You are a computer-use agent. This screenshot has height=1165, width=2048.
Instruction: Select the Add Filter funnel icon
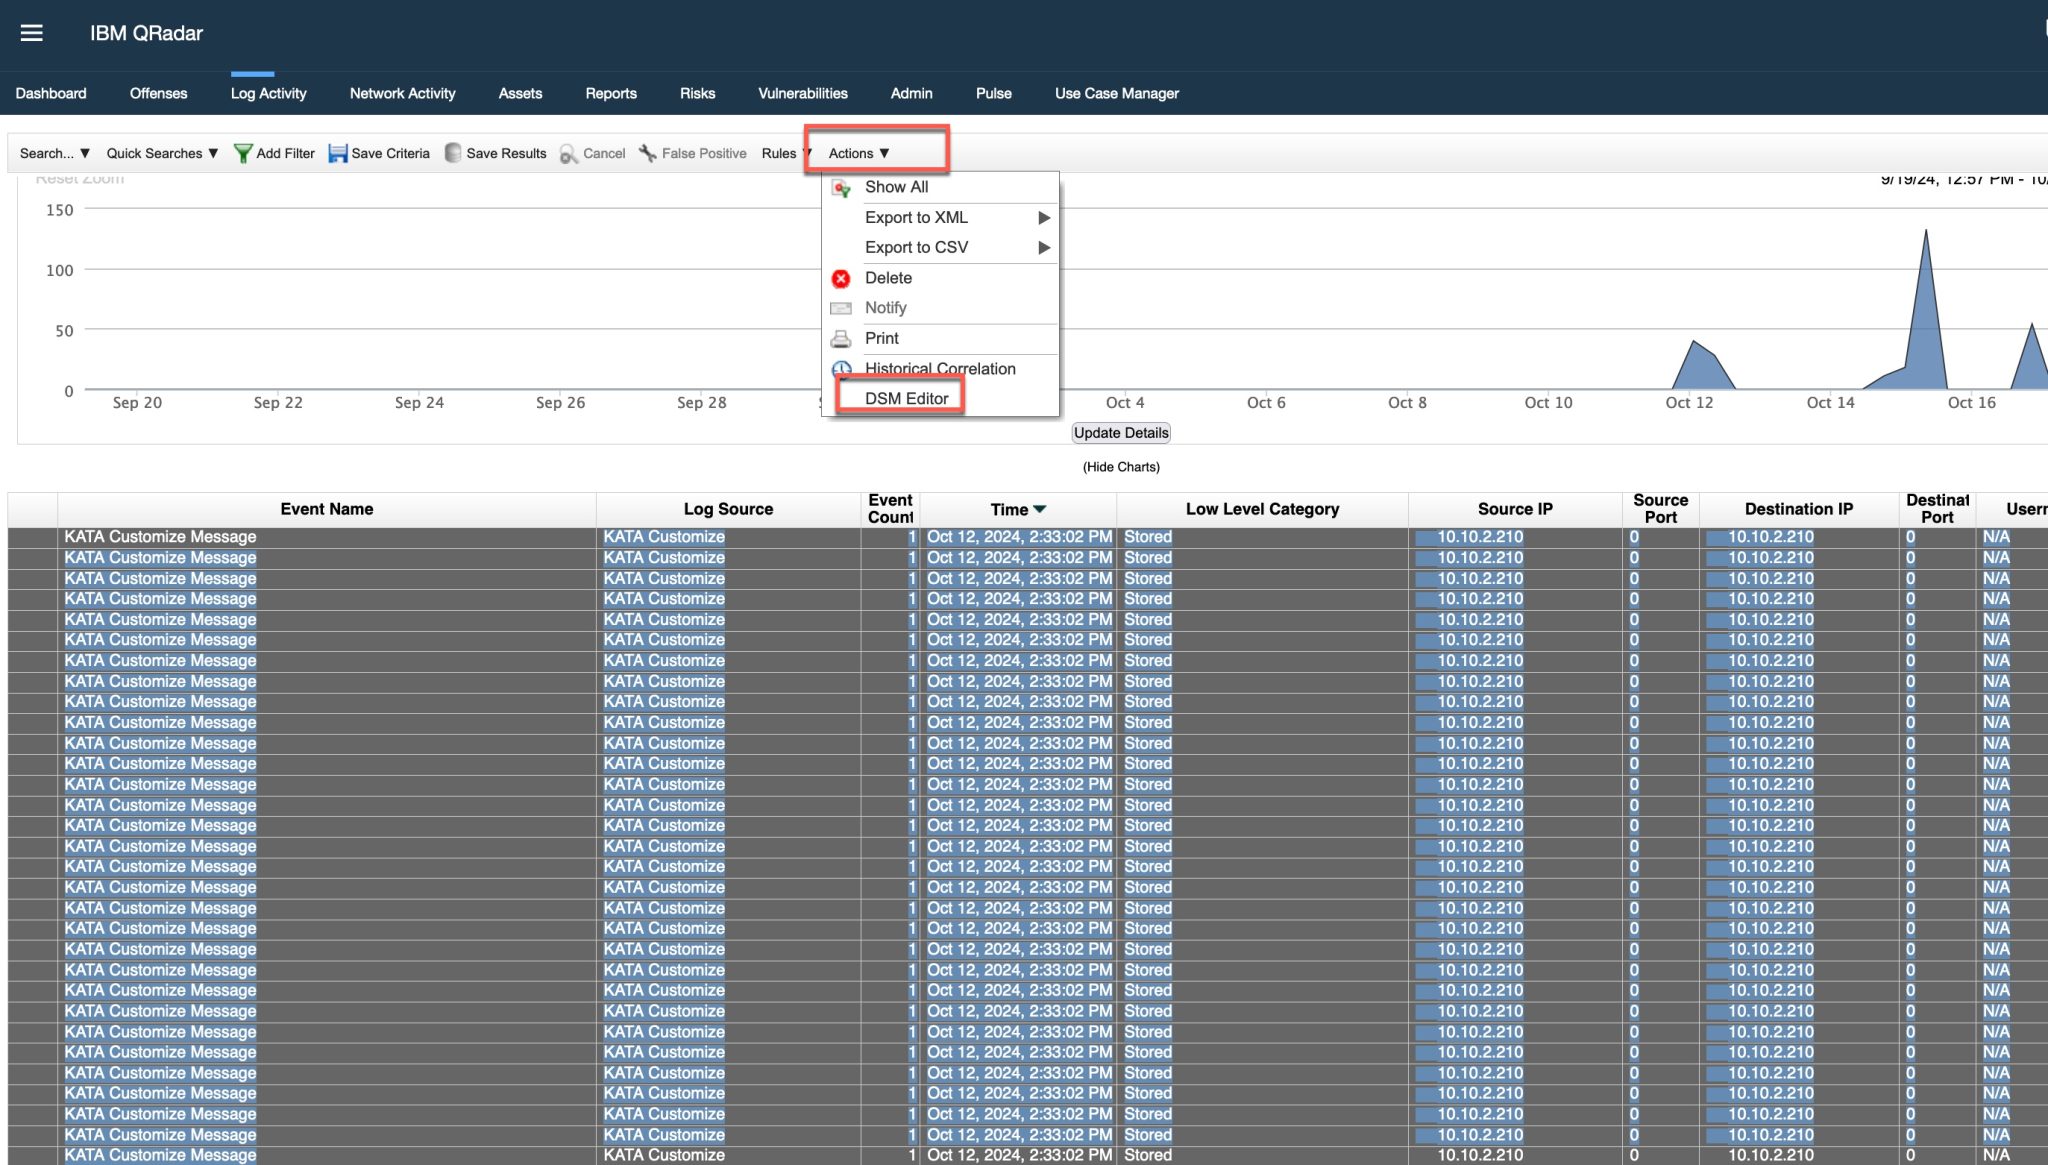(243, 153)
